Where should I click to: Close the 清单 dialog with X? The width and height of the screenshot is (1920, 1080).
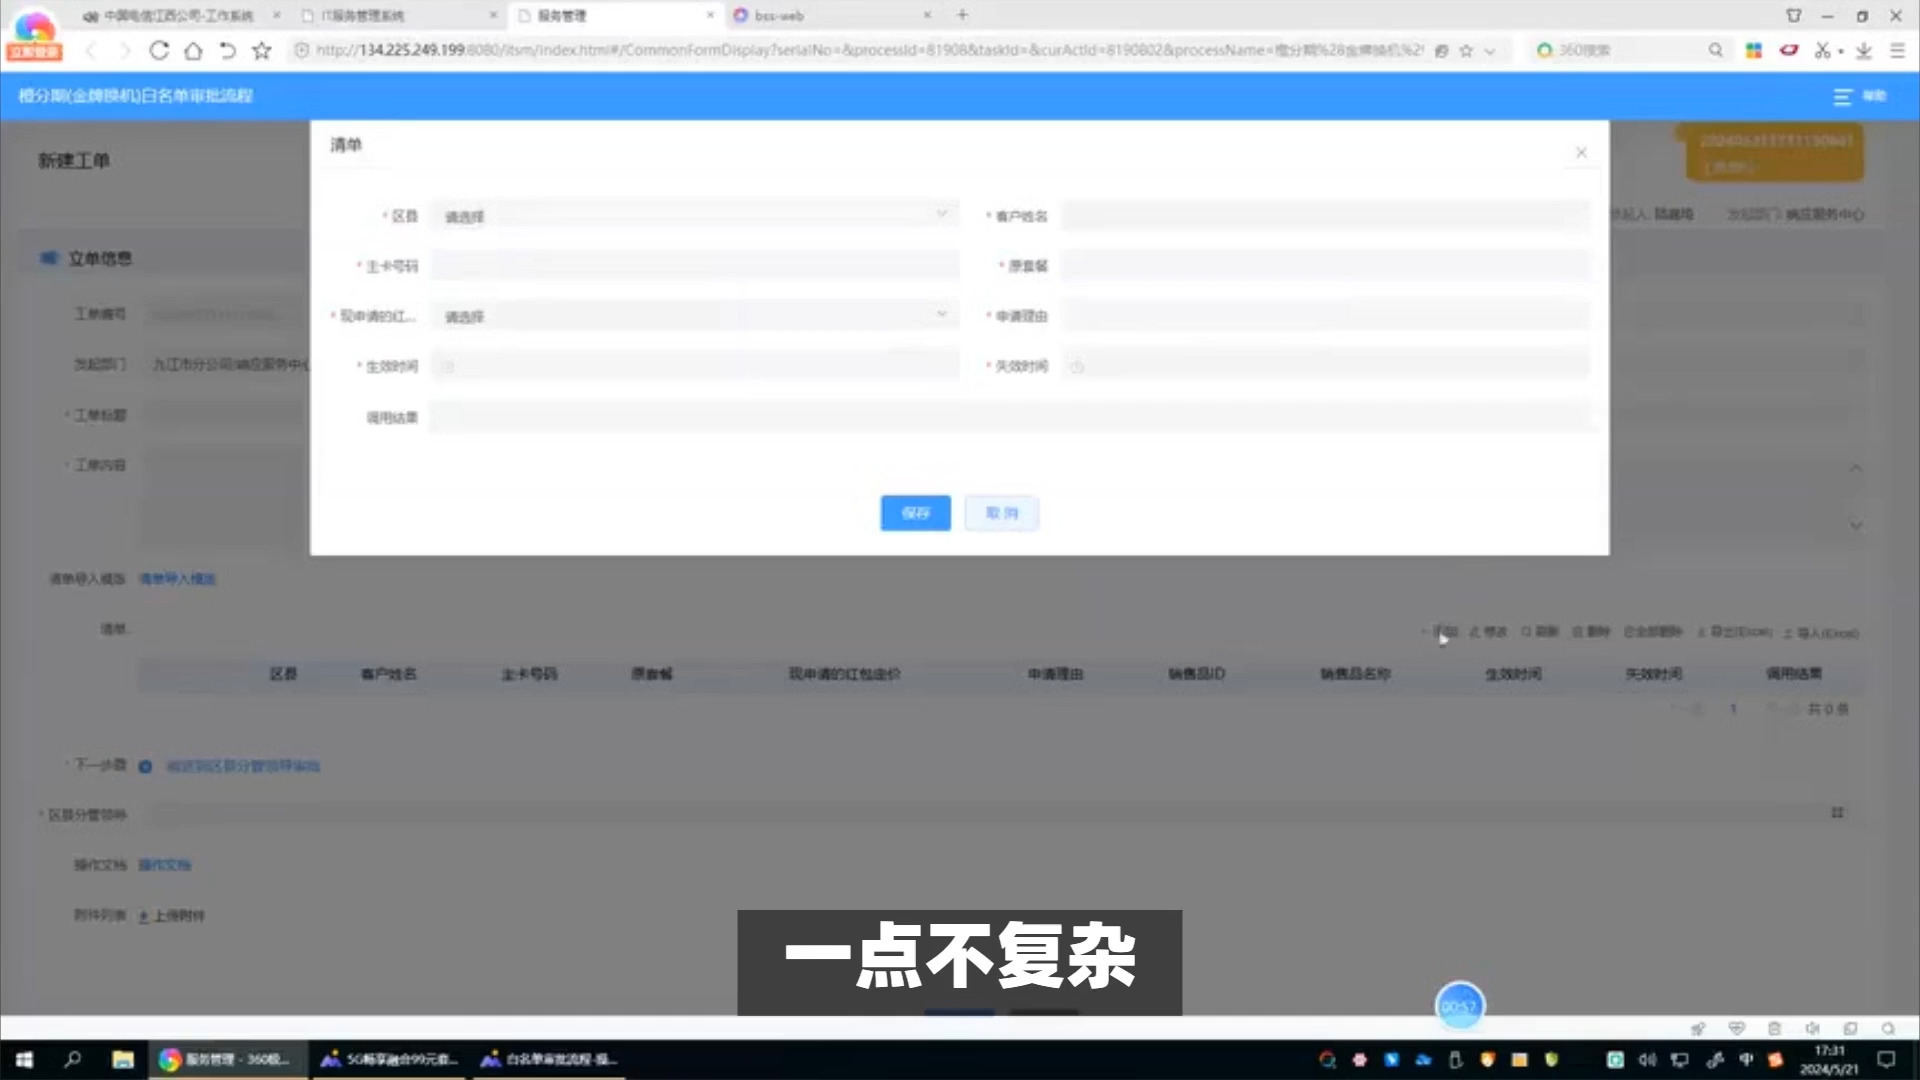[1581, 152]
